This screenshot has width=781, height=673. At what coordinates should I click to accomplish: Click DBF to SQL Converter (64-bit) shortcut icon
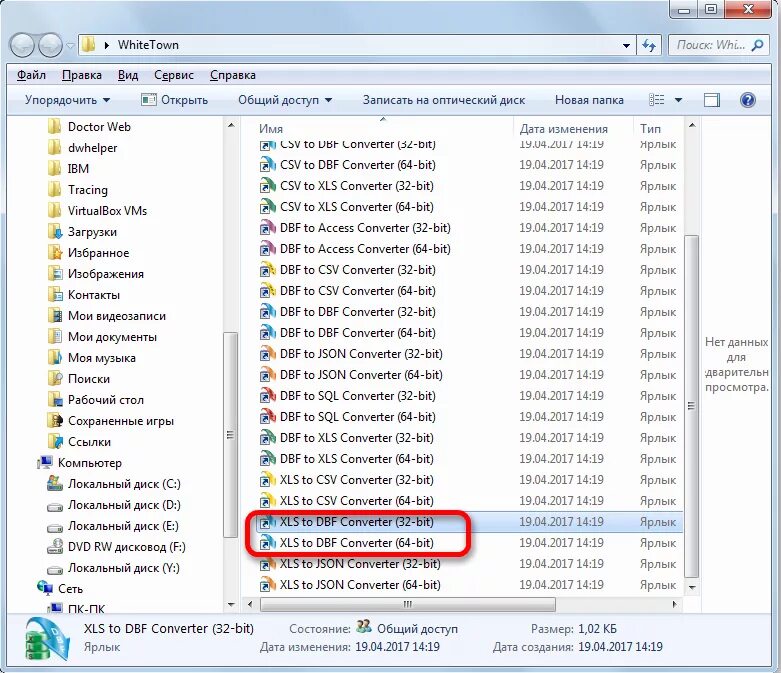(267, 416)
